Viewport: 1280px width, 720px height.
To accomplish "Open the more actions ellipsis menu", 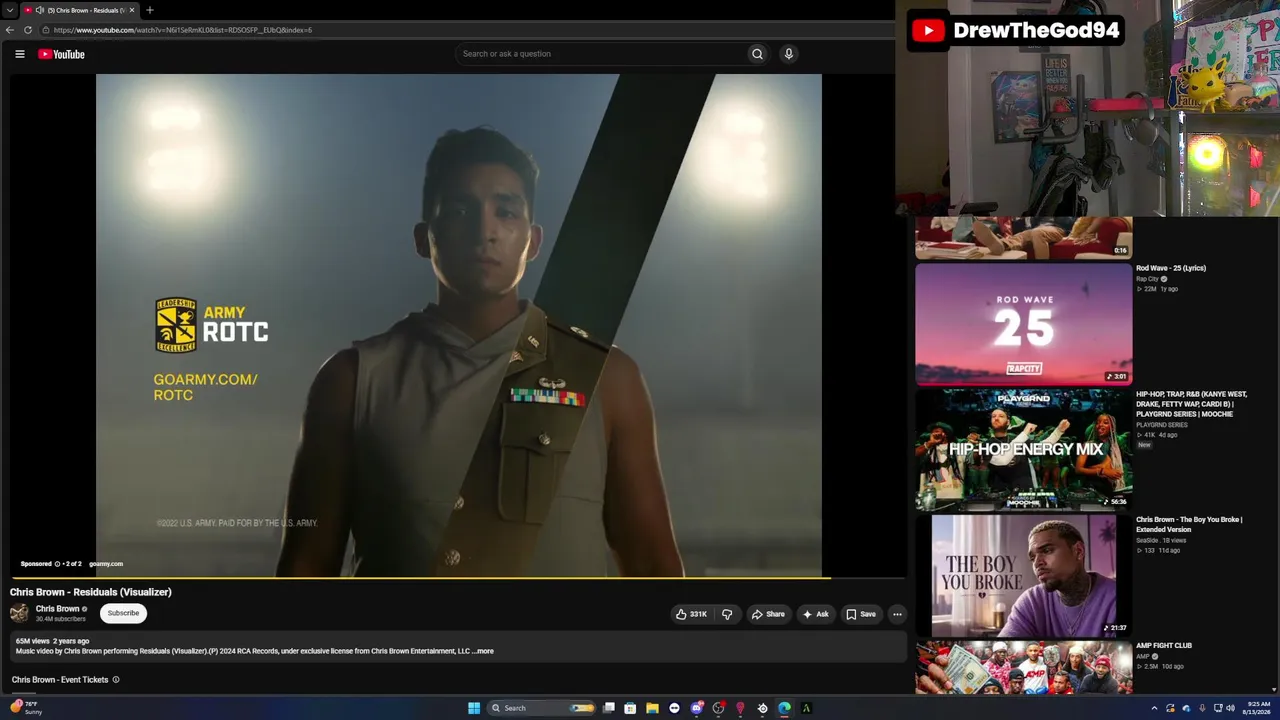I will pyautogui.click(x=897, y=614).
